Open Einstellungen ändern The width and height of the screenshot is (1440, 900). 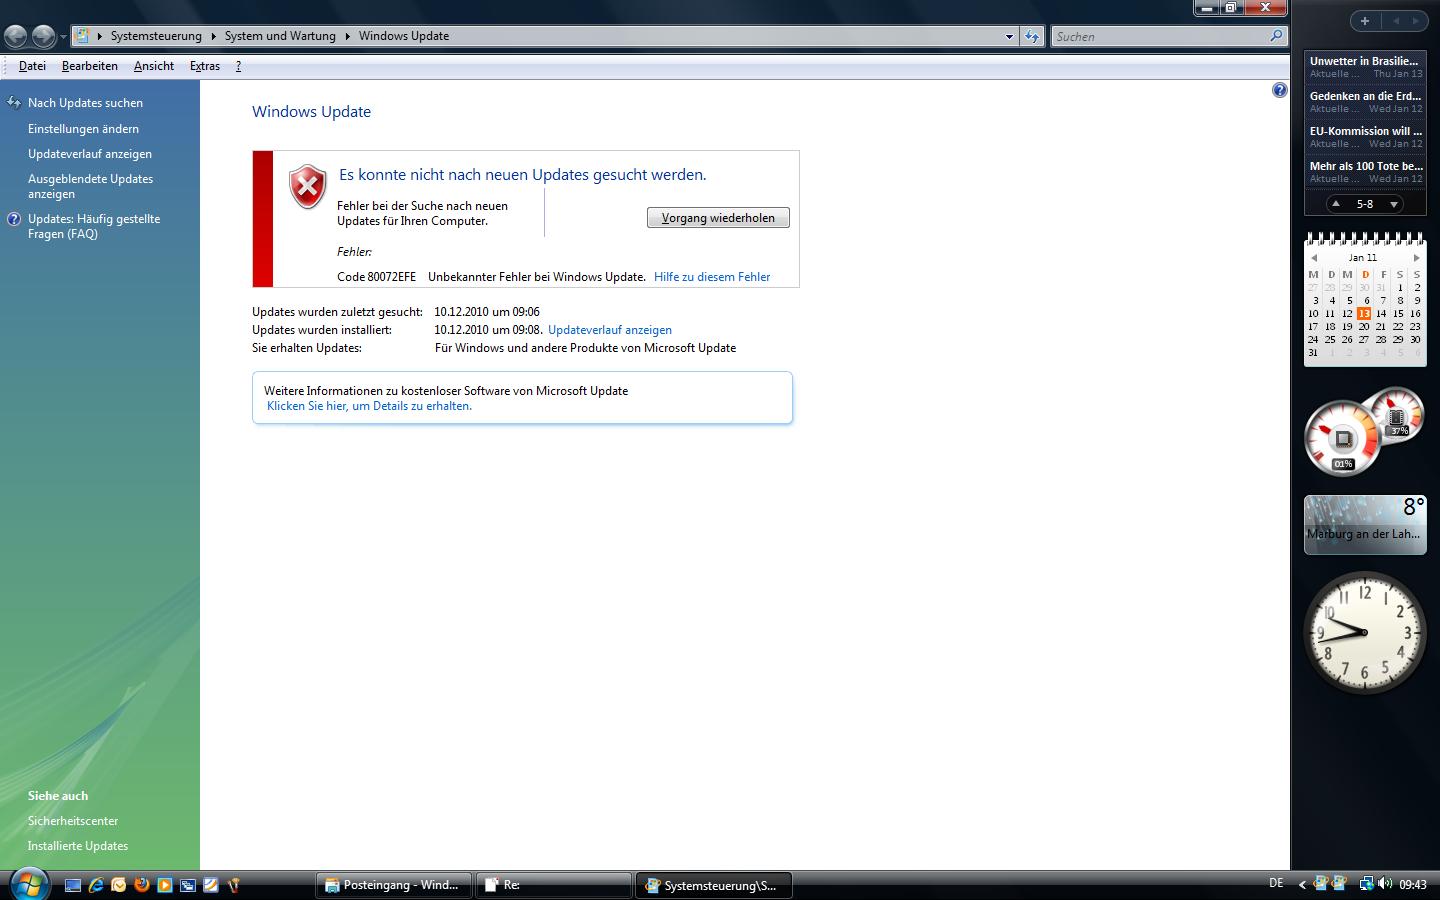83,129
